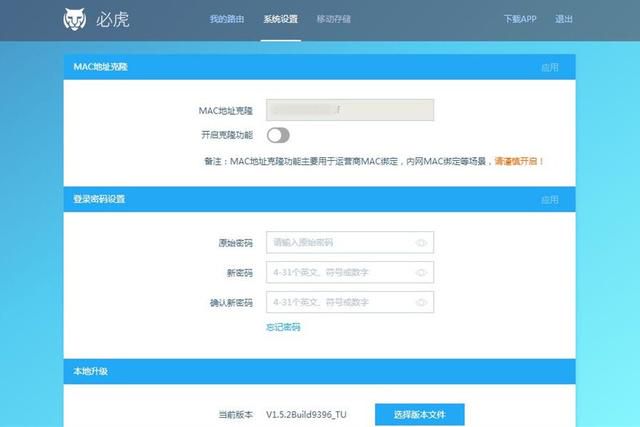This screenshot has width=640, height=427.
Task: Select version text V1.5.2Build9396_TU
Action: pos(306,415)
